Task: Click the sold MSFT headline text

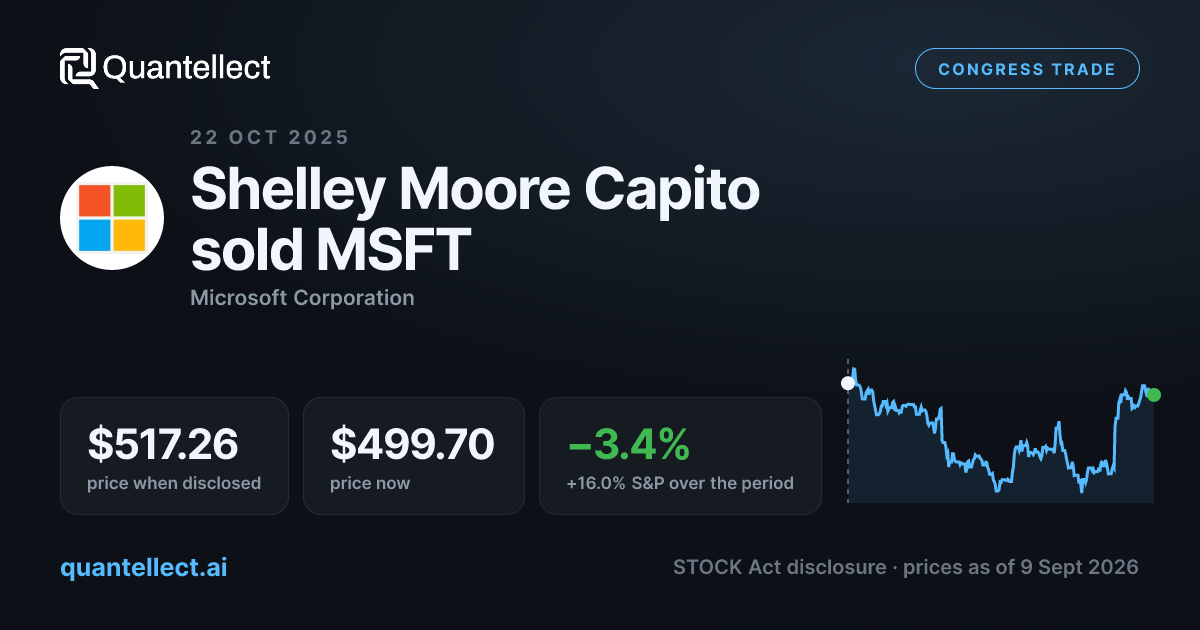Action: pos(329,250)
